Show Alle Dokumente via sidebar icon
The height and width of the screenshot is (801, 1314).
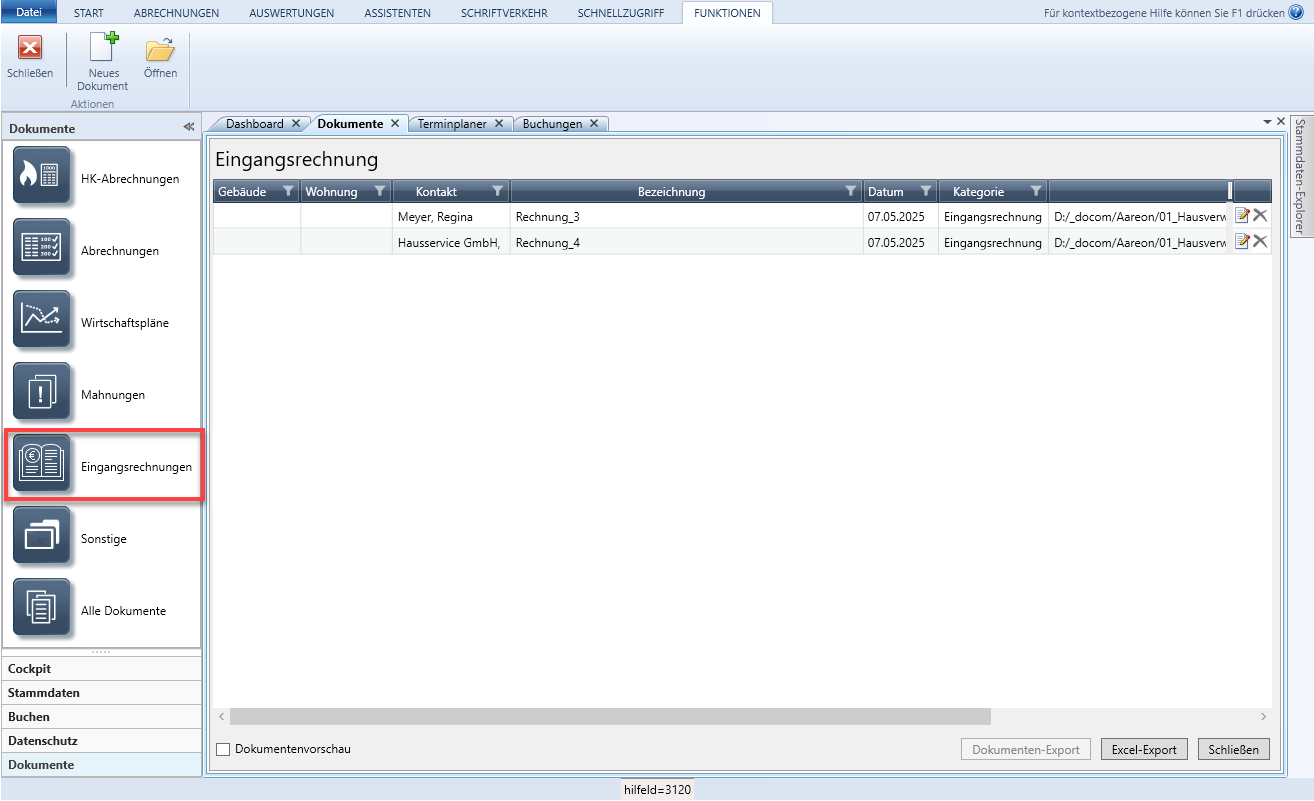pyautogui.click(x=42, y=607)
